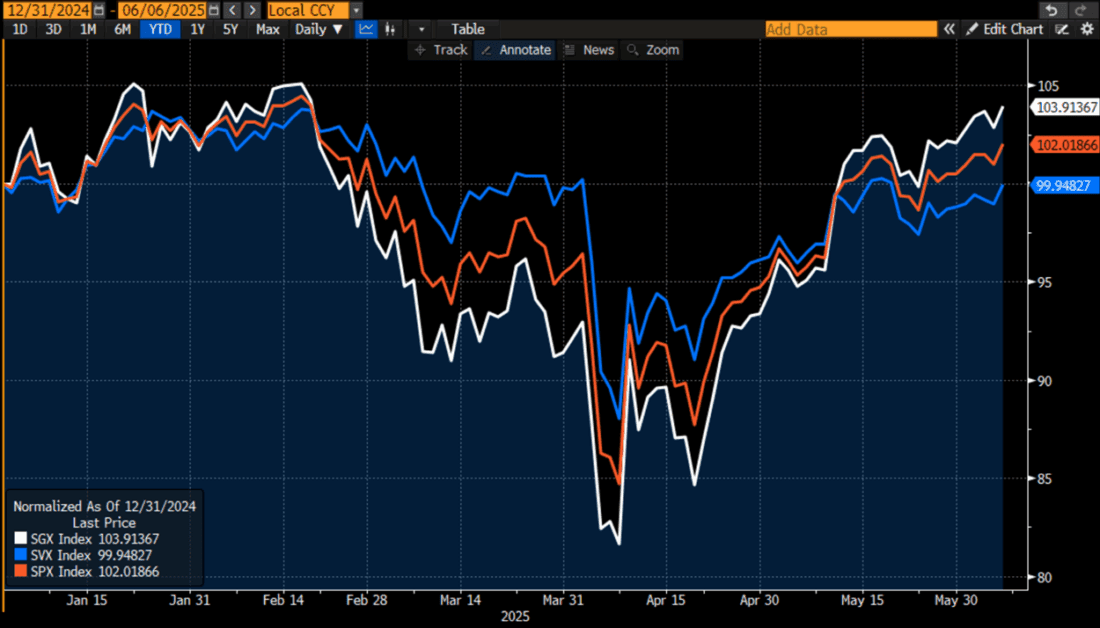The image size is (1100, 628).
Task: Click the Normalized As Of 12/31/2024 text
Action: [x=105, y=506]
